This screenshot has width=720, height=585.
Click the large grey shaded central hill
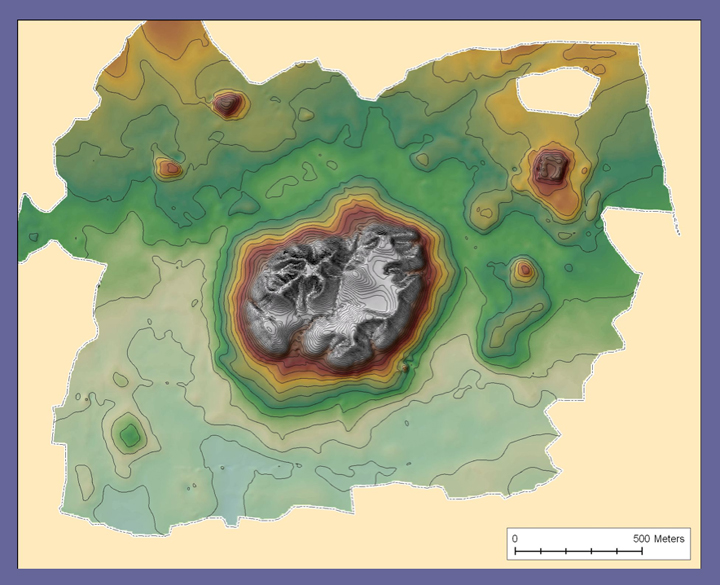click(335, 294)
